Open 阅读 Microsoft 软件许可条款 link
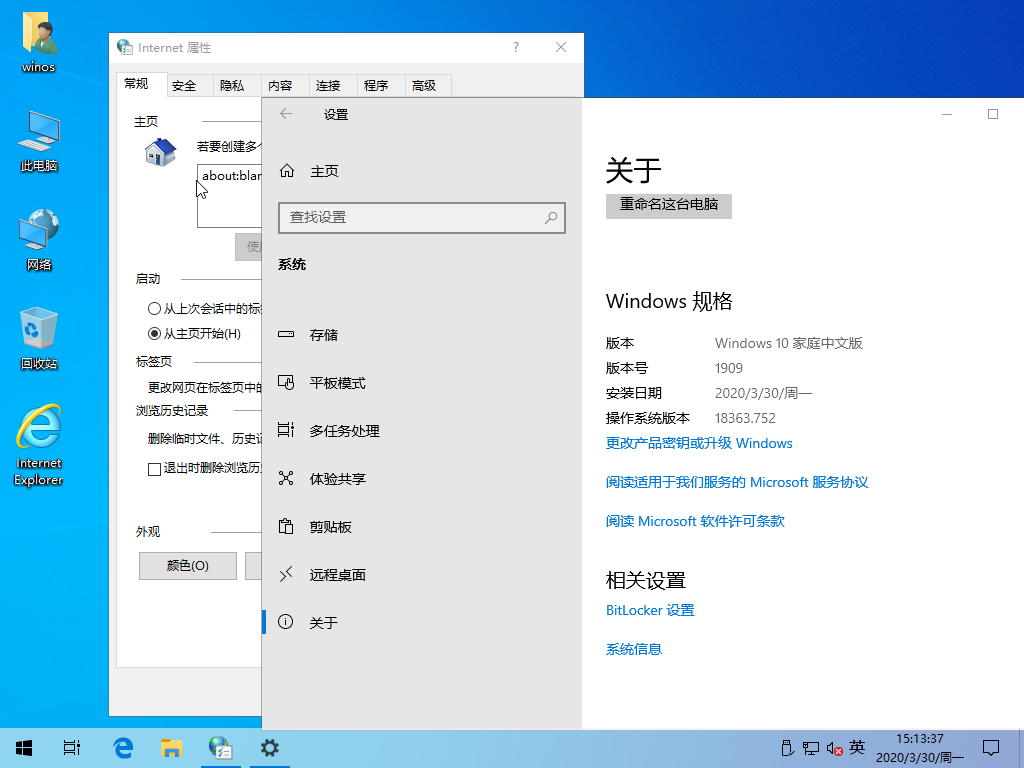The height and width of the screenshot is (768, 1024). [x=695, y=521]
